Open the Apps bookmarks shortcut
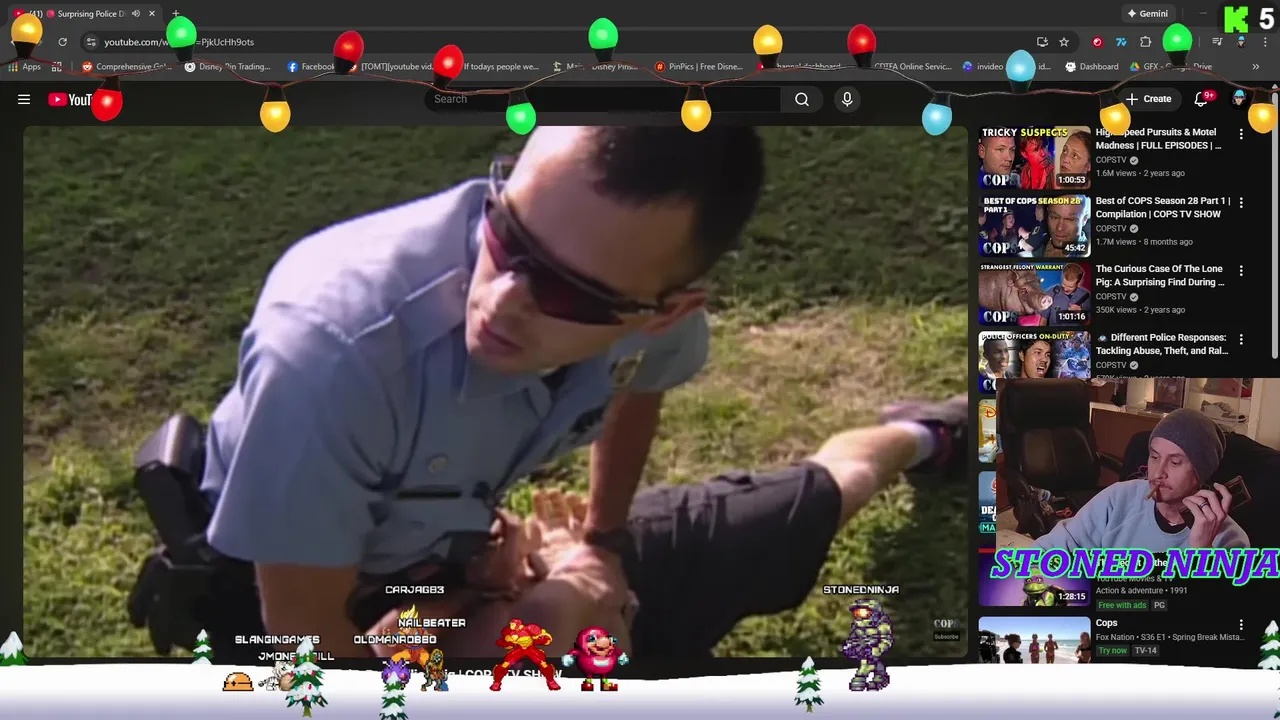1280x720 pixels. point(25,67)
